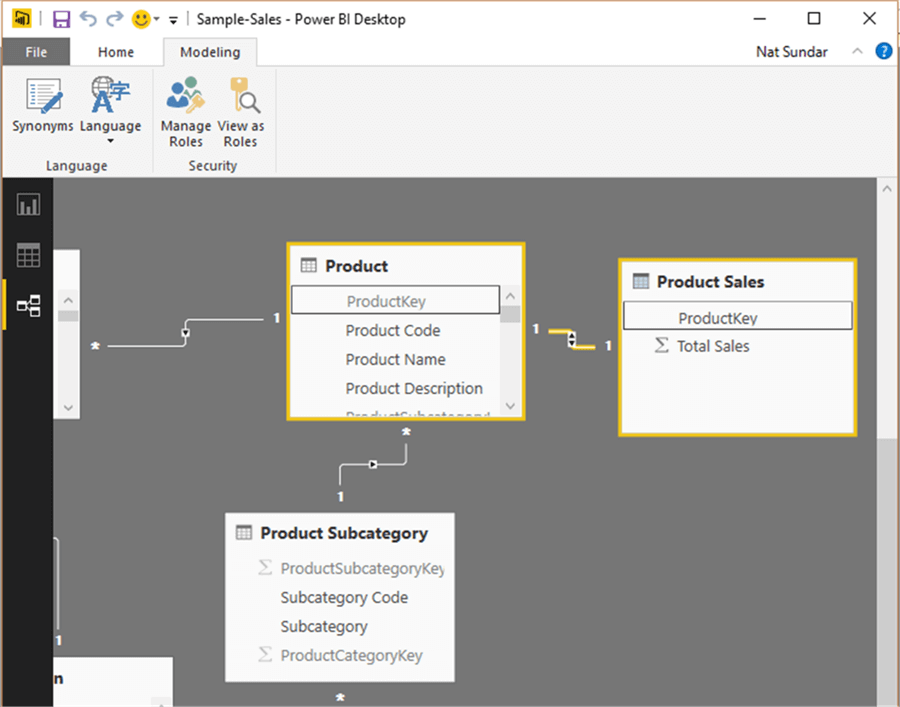
Task: Maximize the Power BI Desktop window
Action: pyautogui.click(x=814, y=19)
